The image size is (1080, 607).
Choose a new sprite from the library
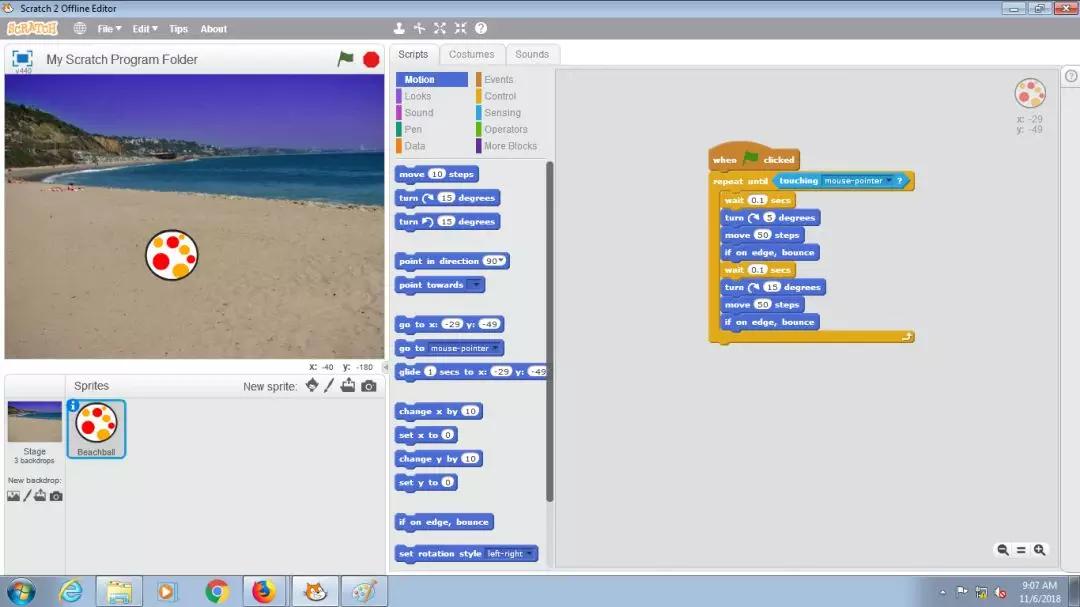tap(312, 386)
